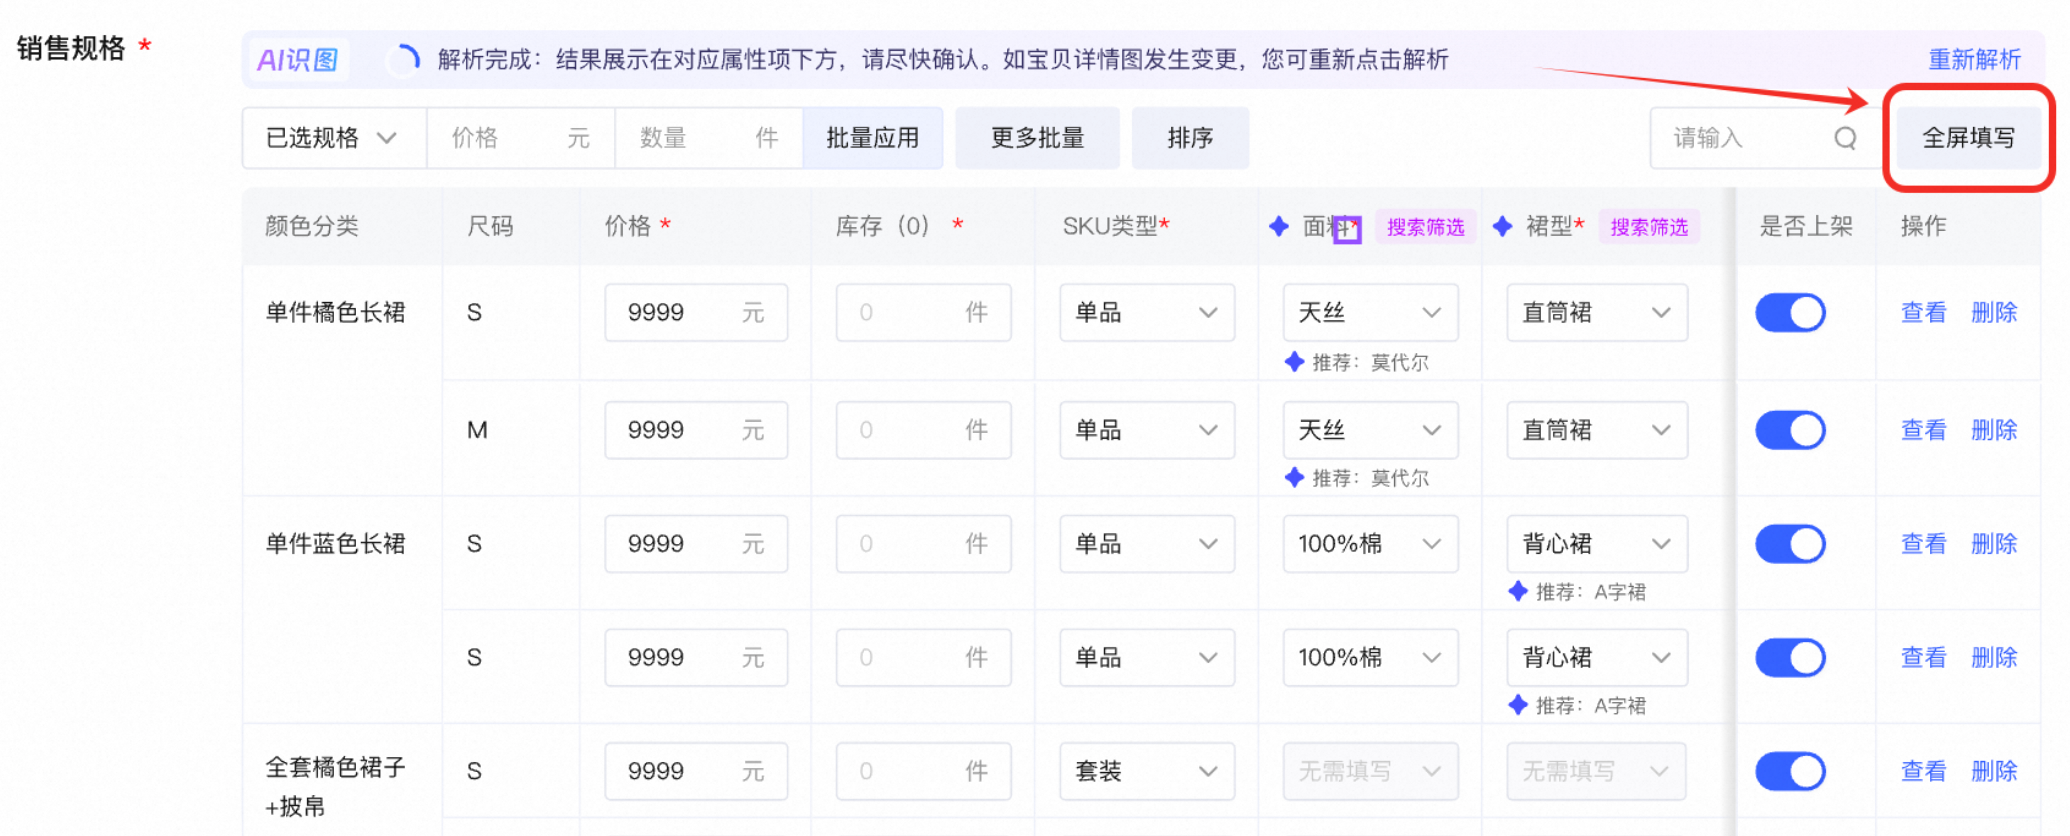Click the 排序 button

click(x=1190, y=138)
